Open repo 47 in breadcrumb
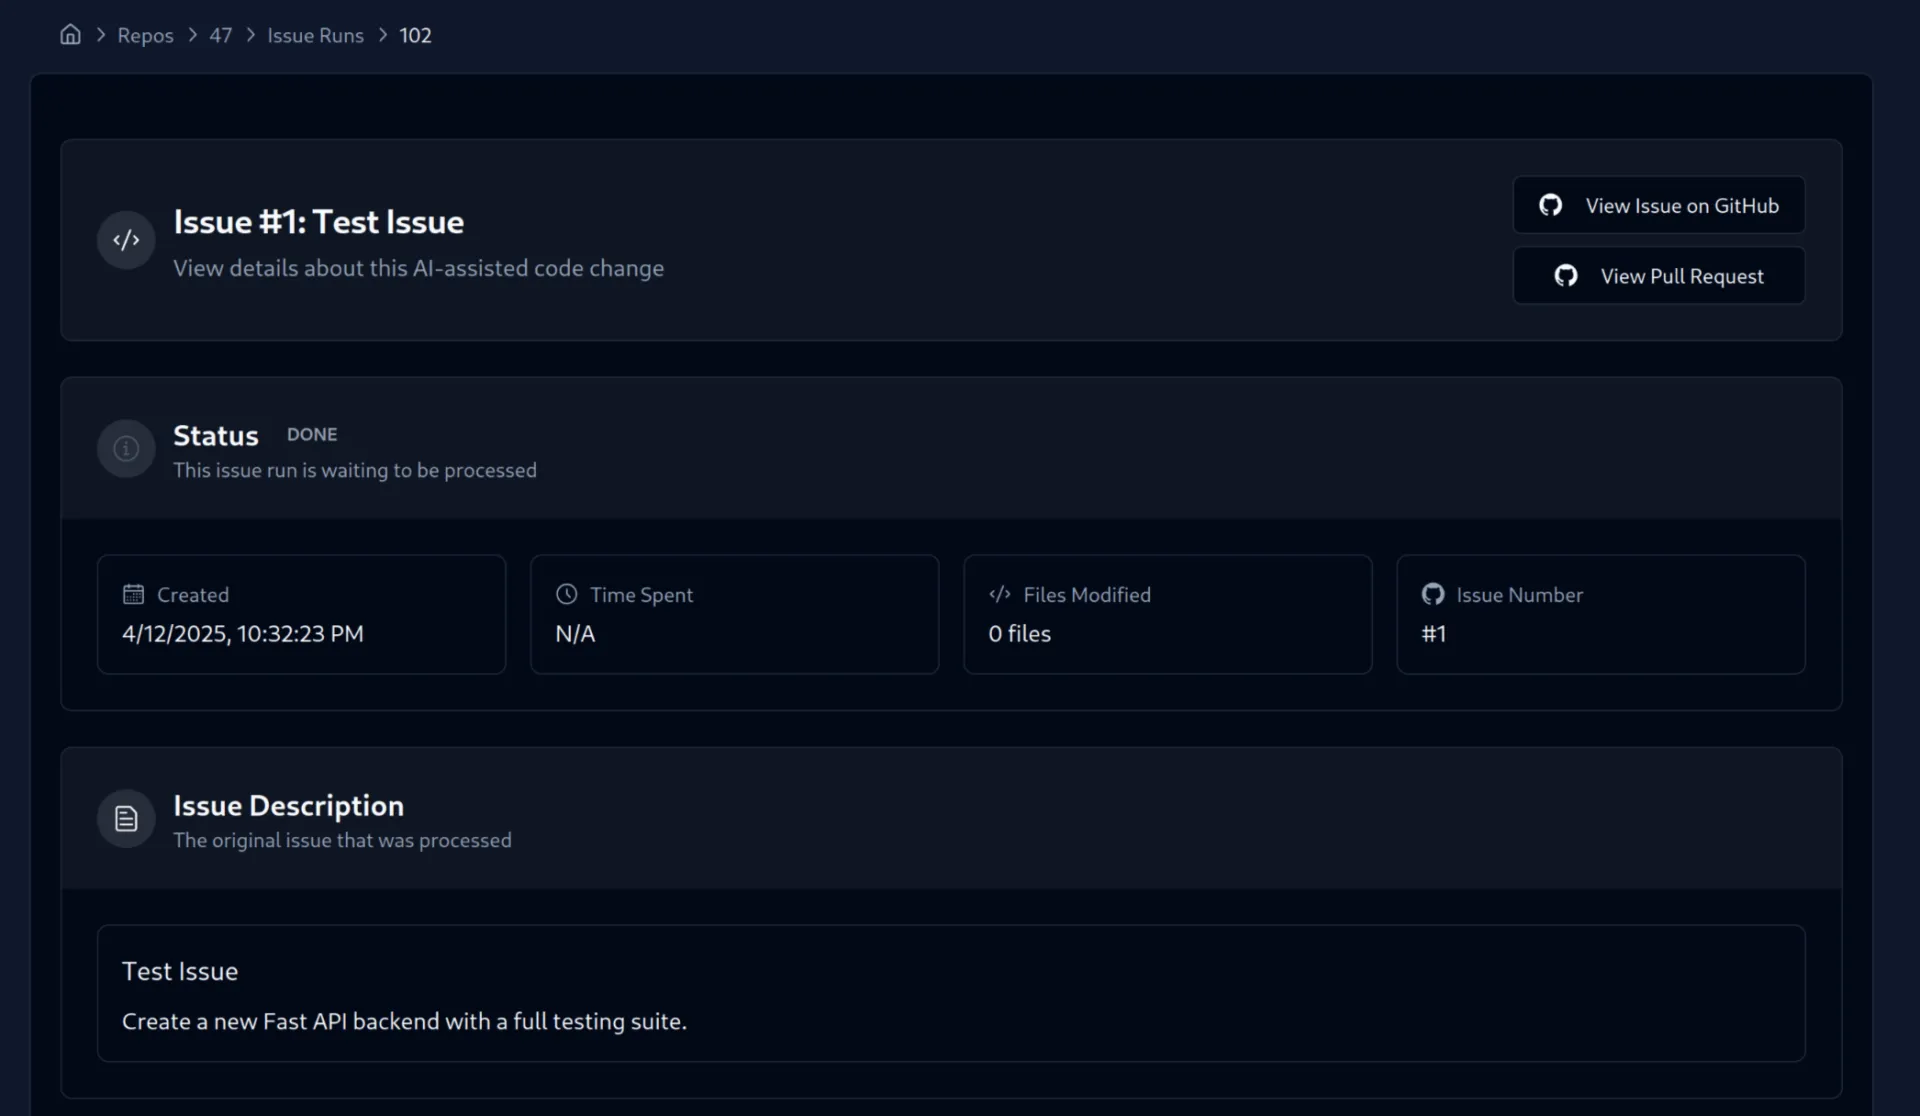1920x1116 pixels. tap(220, 35)
